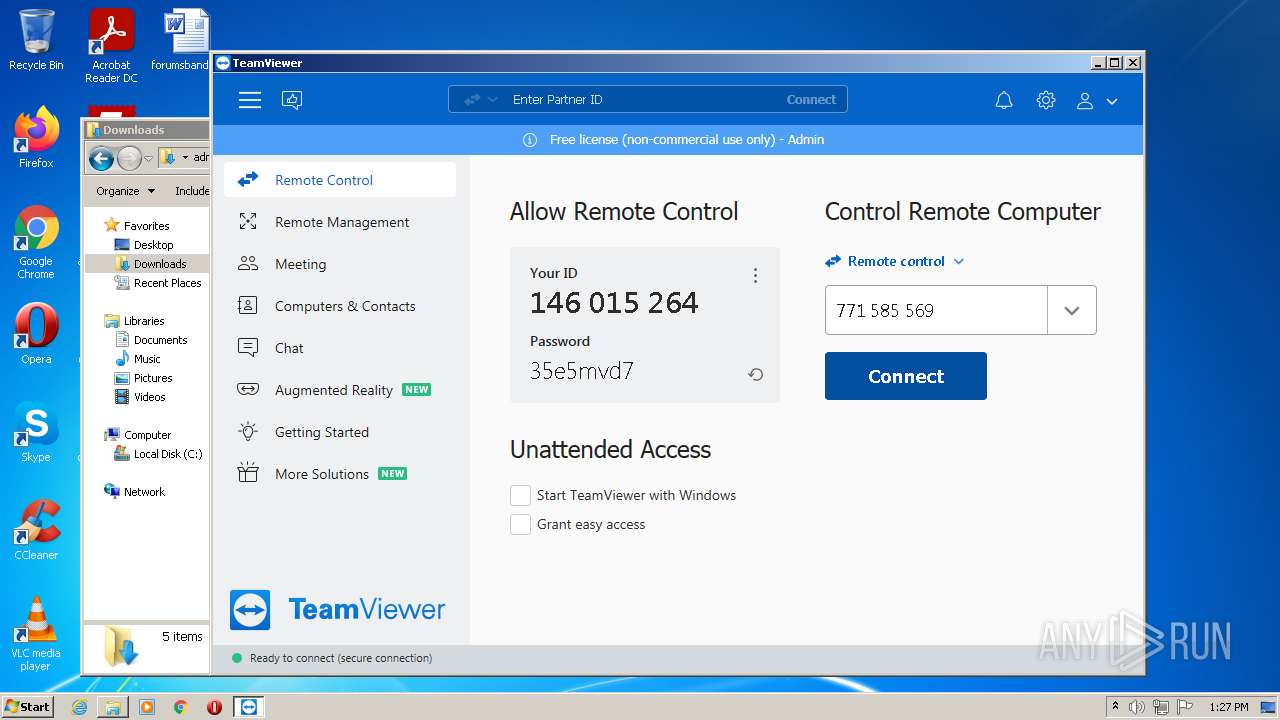Image resolution: width=1280 pixels, height=720 pixels.
Task: Expand the Remote control mode dropdown
Action: [895, 261]
